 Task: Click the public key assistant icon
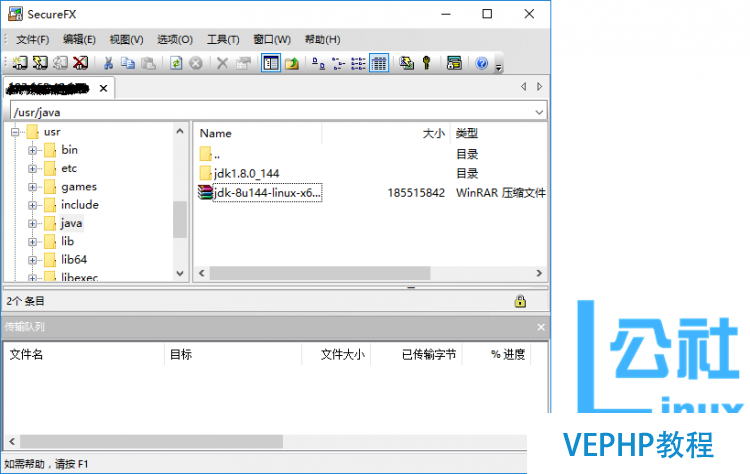click(x=427, y=63)
